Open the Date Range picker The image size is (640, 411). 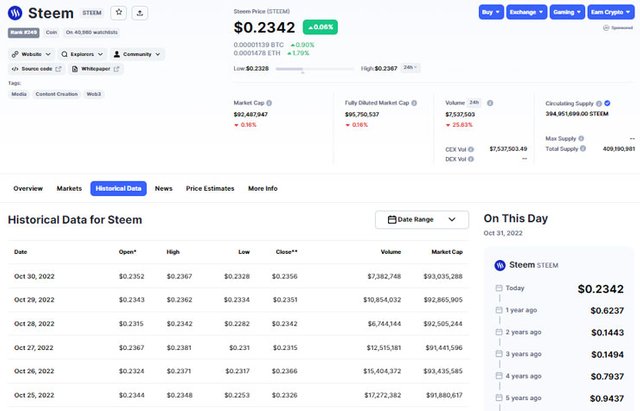(422, 220)
